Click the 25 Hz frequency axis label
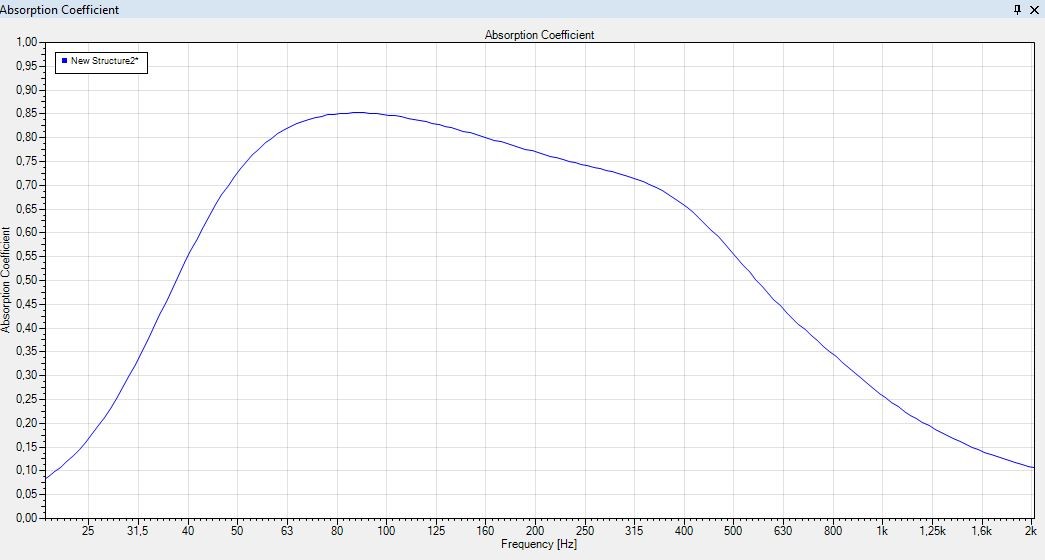This screenshot has width=1045, height=560. [x=88, y=530]
